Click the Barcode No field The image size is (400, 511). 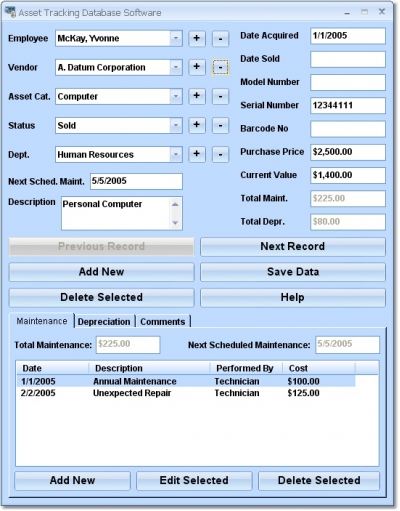(x=348, y=129)
